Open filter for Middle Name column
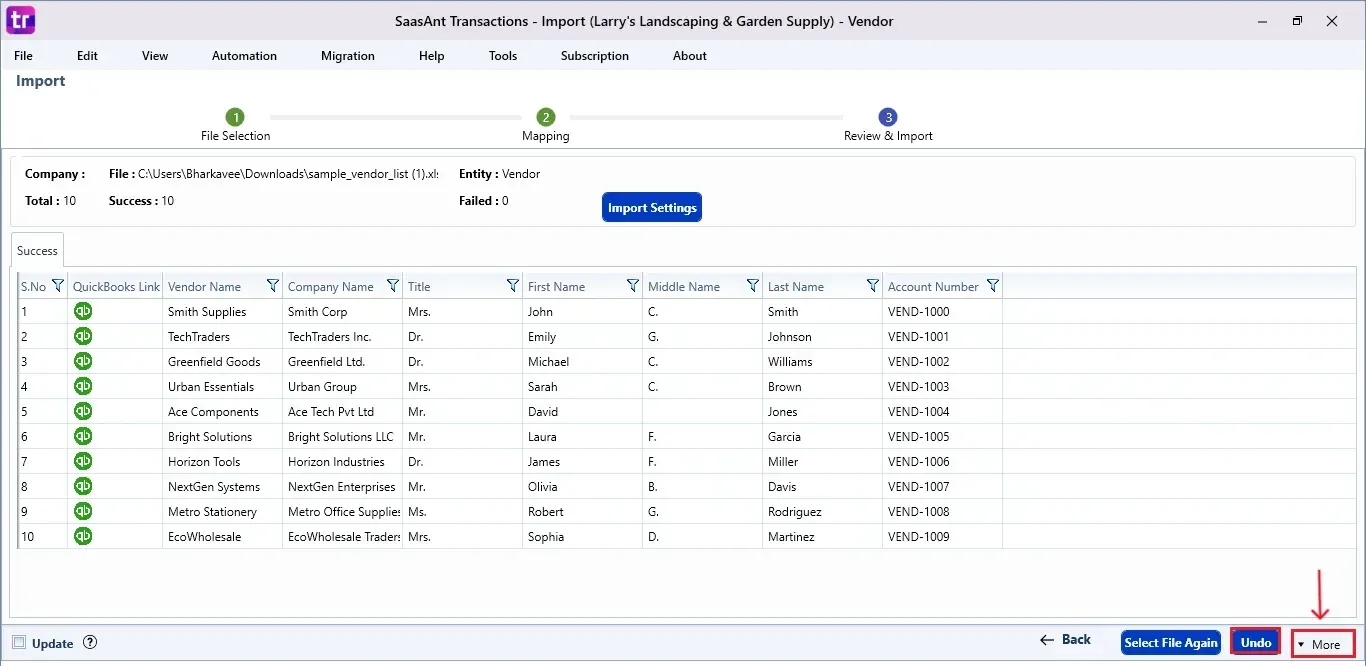Screen dimensions: 1366x666 752,286
